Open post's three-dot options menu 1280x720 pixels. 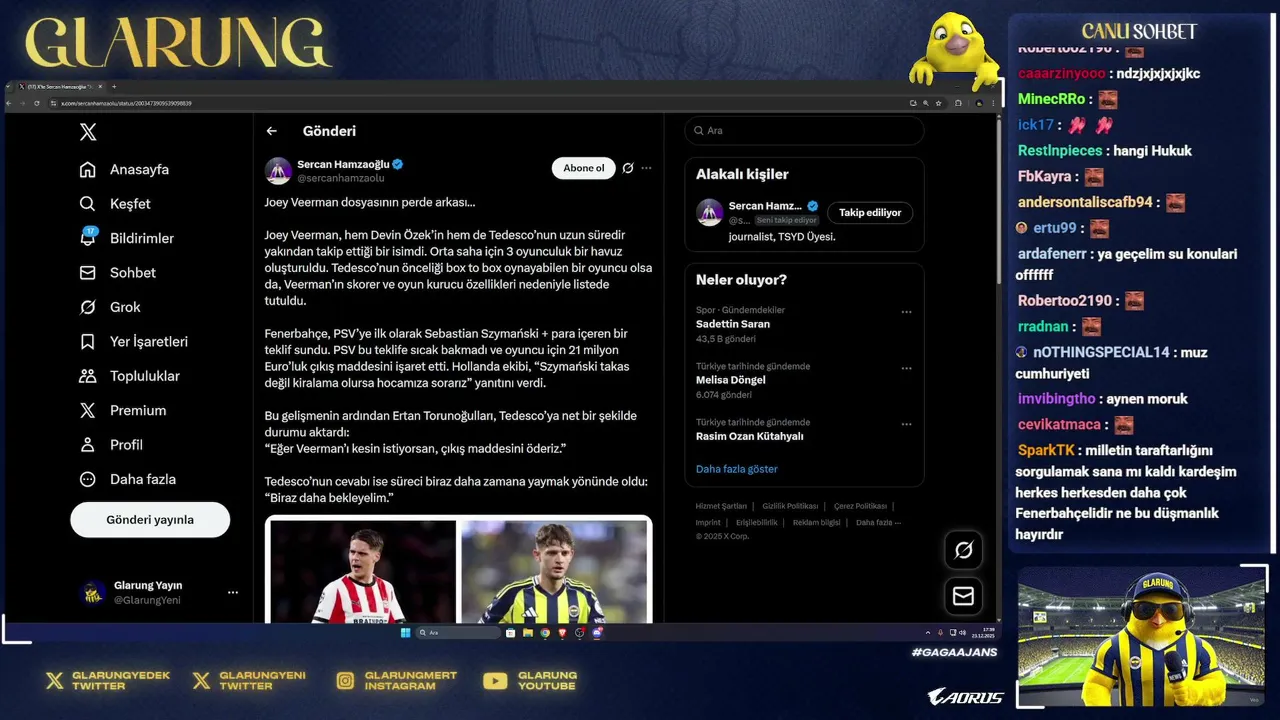tap(647, 168)
